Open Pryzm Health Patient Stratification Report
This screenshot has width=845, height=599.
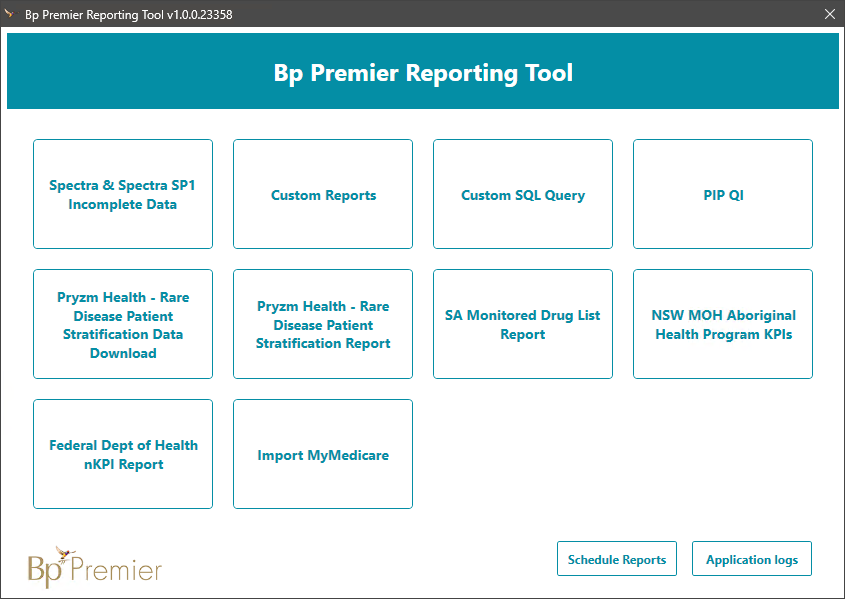pyautogui.click(x=323, y=324)
